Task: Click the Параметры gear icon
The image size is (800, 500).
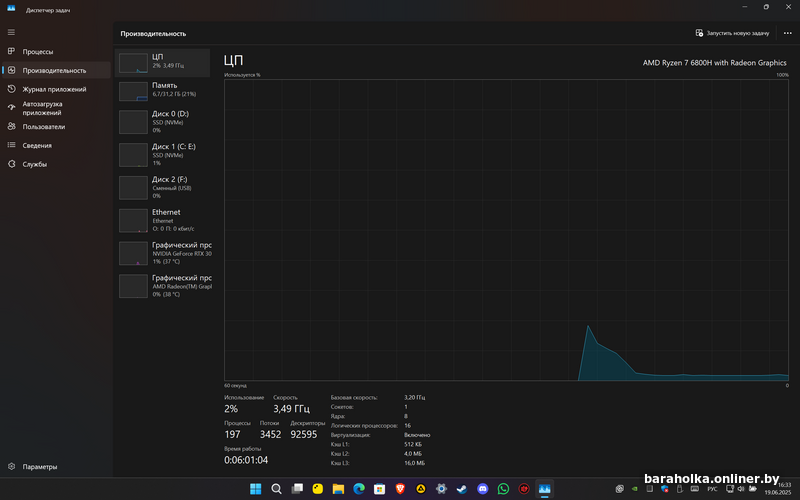Action: (11, 466)
